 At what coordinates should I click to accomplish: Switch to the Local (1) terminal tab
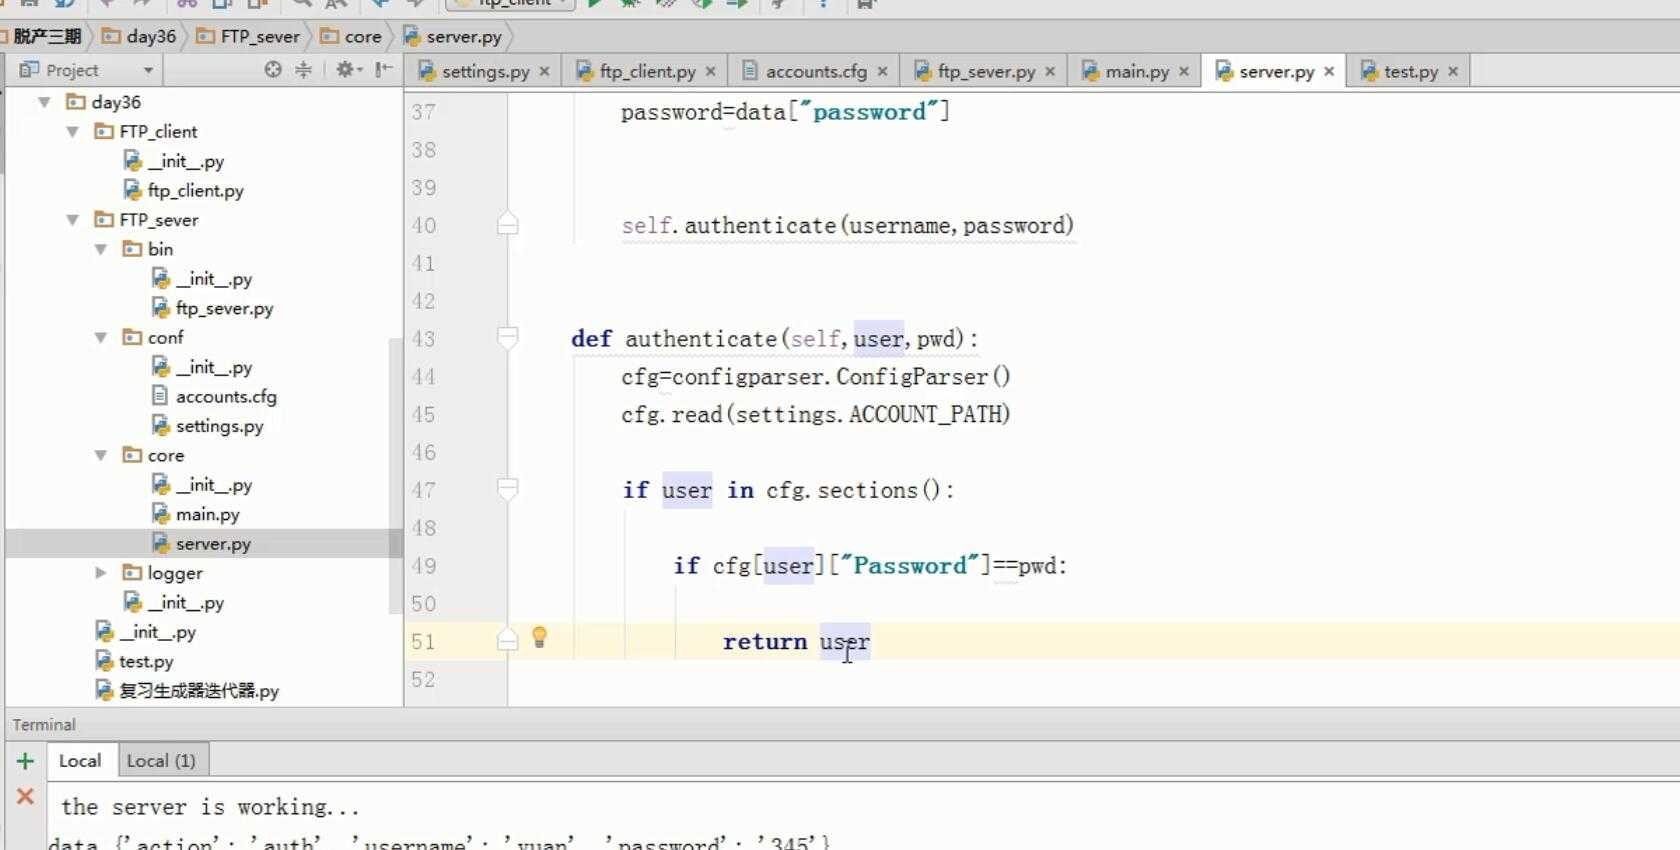[161, 761]
